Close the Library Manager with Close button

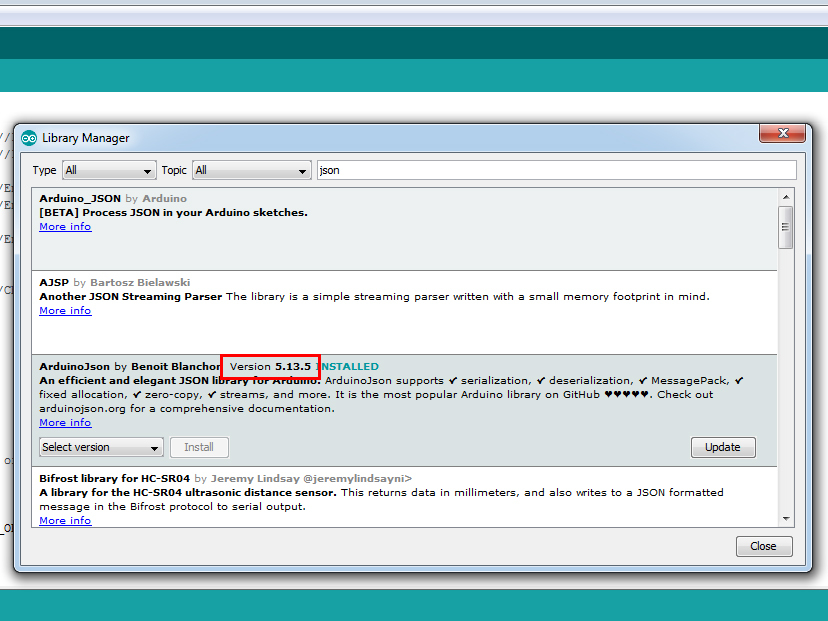point(764,546)
